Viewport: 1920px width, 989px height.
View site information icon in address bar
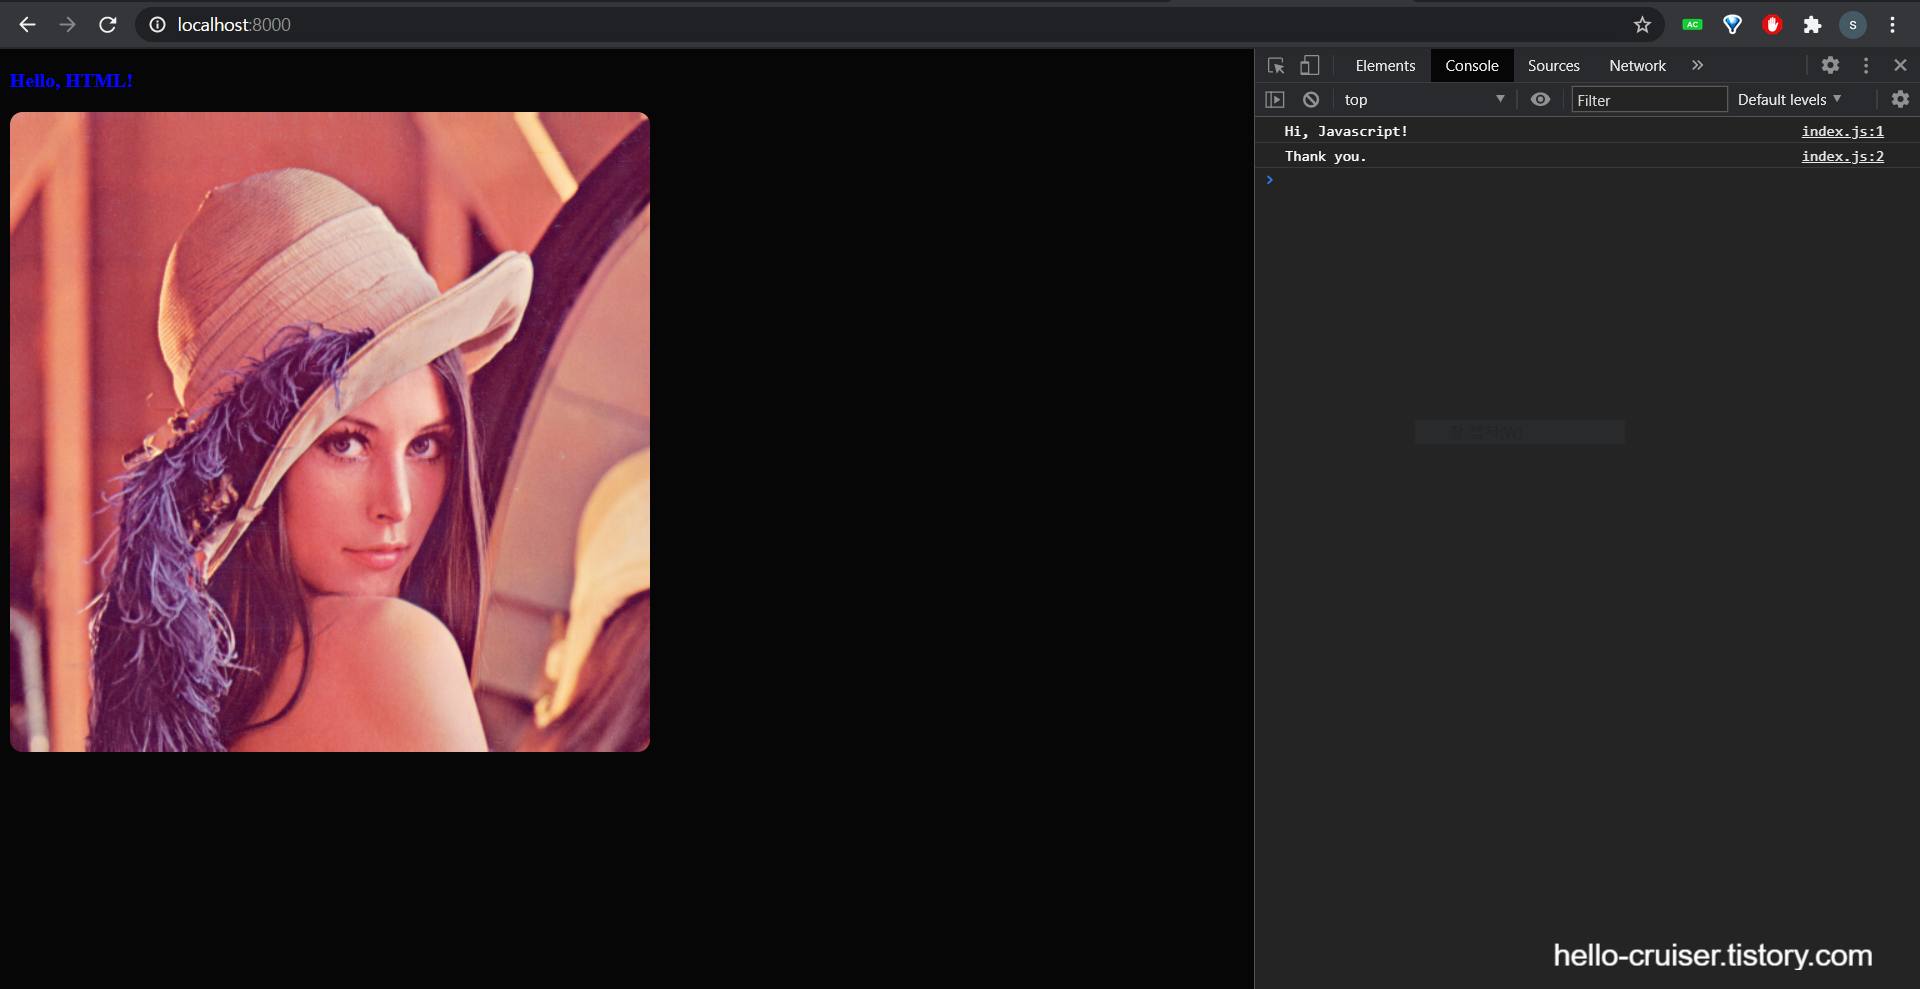pos(157,25)
